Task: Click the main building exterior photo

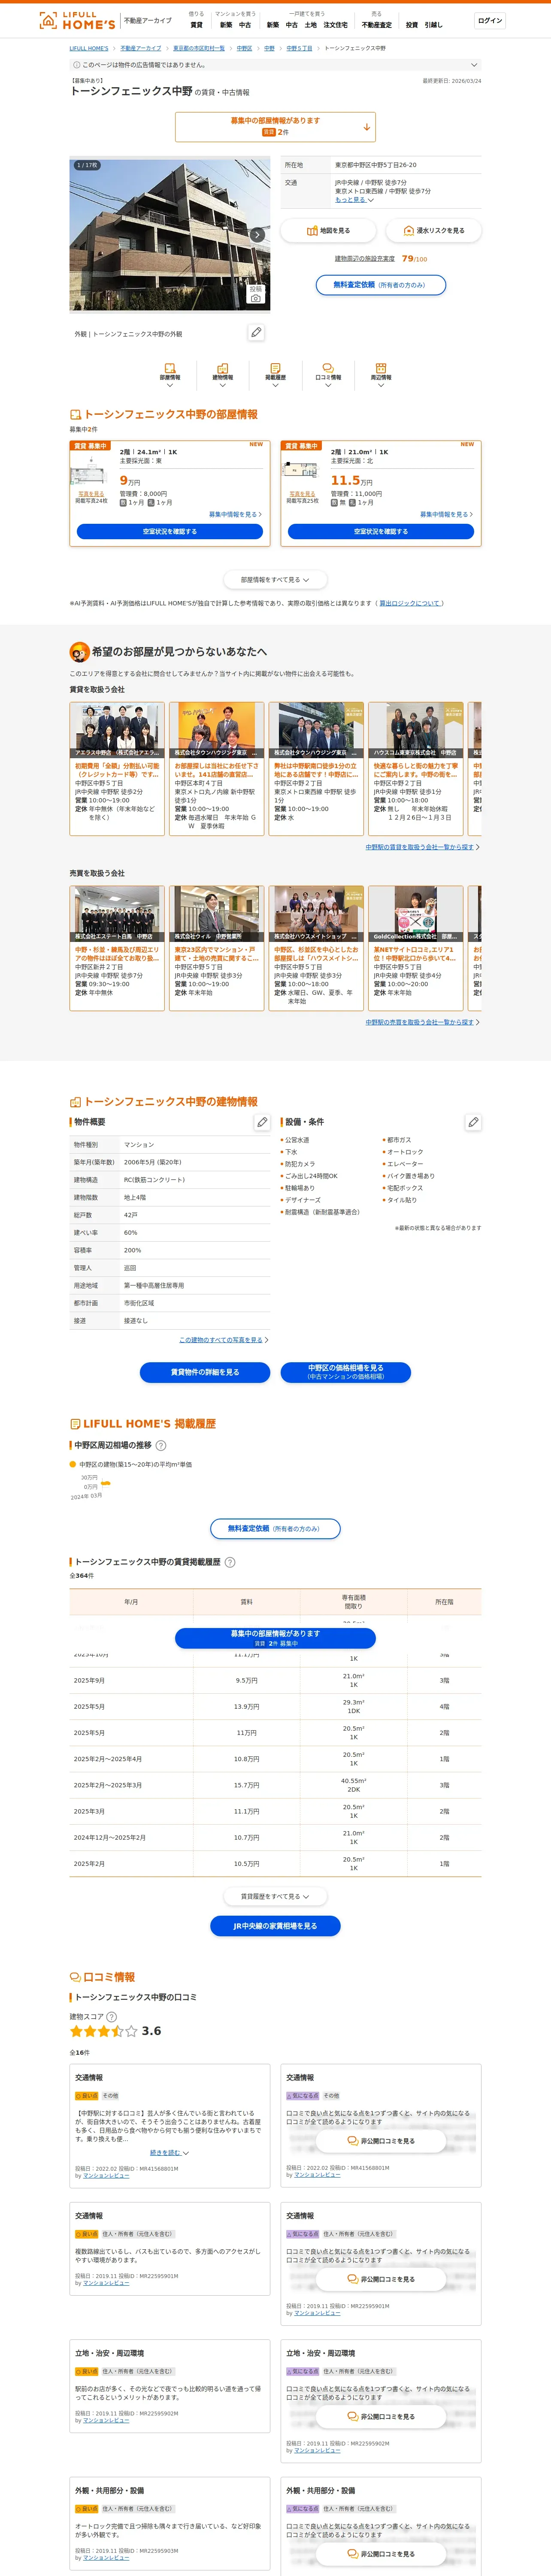Action: (170, 235)
